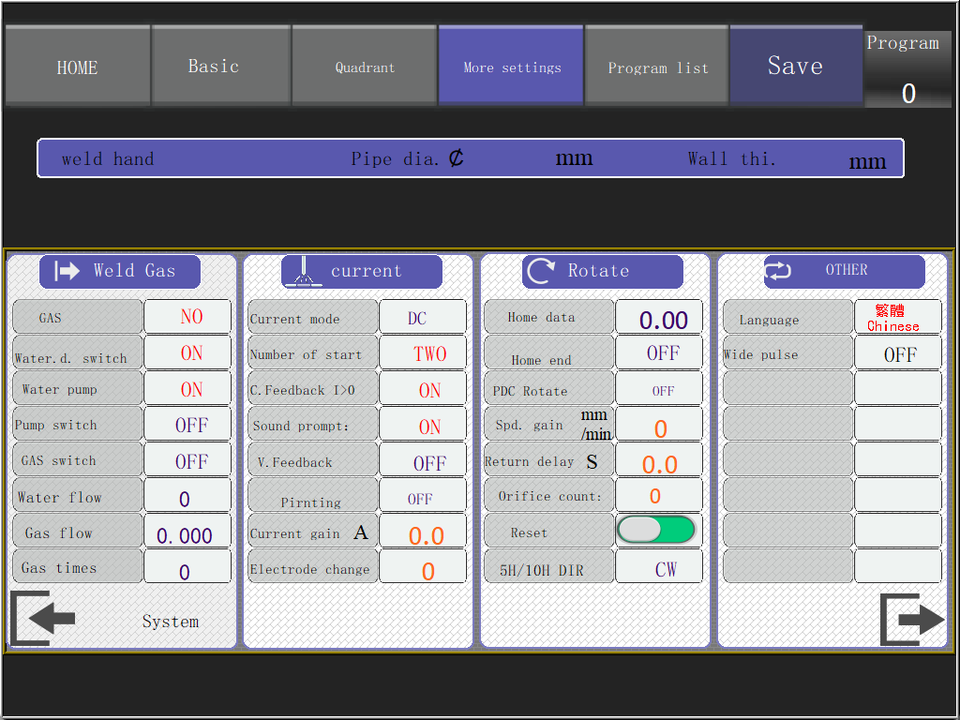Change Current mode DC selection
The height and width of the screenshot is (720, 960).
pyautogui.click(x=423, y=317)
